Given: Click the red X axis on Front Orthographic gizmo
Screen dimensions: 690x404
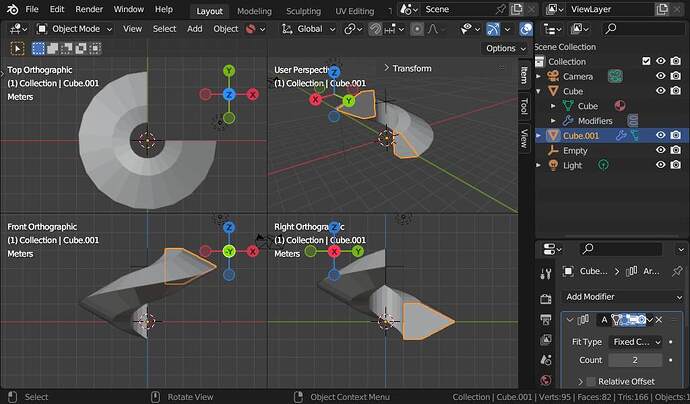Looking at the screenshot, I should pyautogui.click(x=253, y=251).
